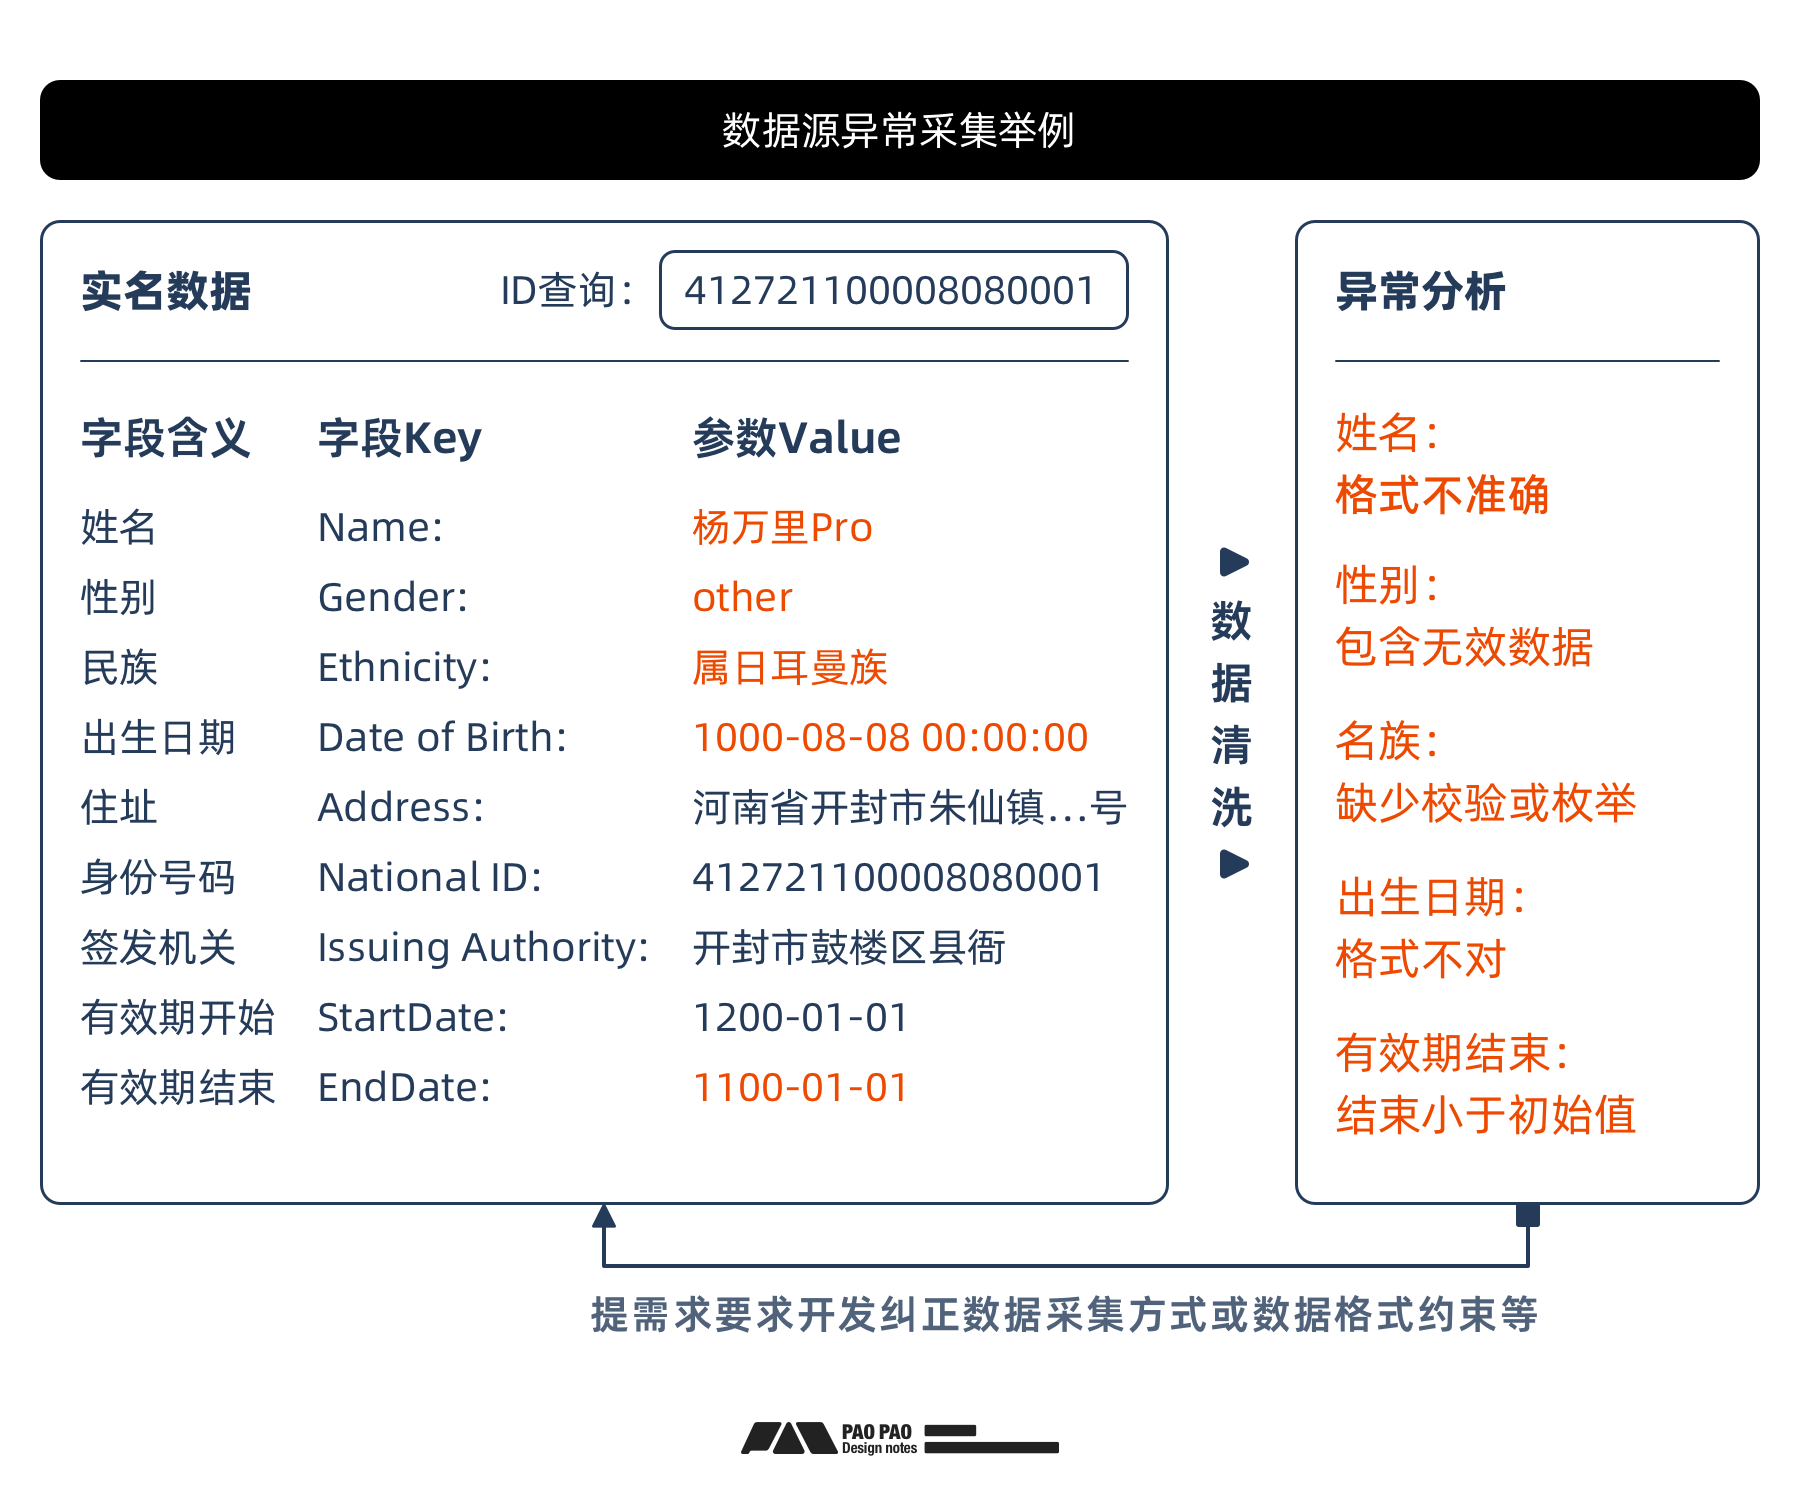Image resolution: width=1800 pixels, height=1494 pixels.
Task: Click the 实名数据 panel header
Action: [165, 290]
